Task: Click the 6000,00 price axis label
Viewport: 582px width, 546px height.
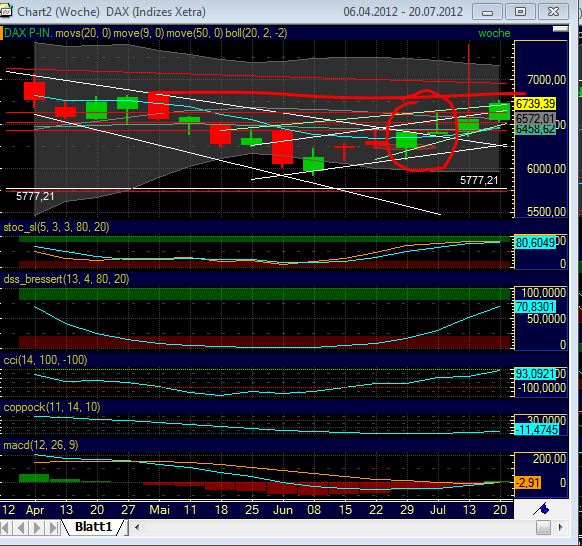Action: (x=546, y=169)
